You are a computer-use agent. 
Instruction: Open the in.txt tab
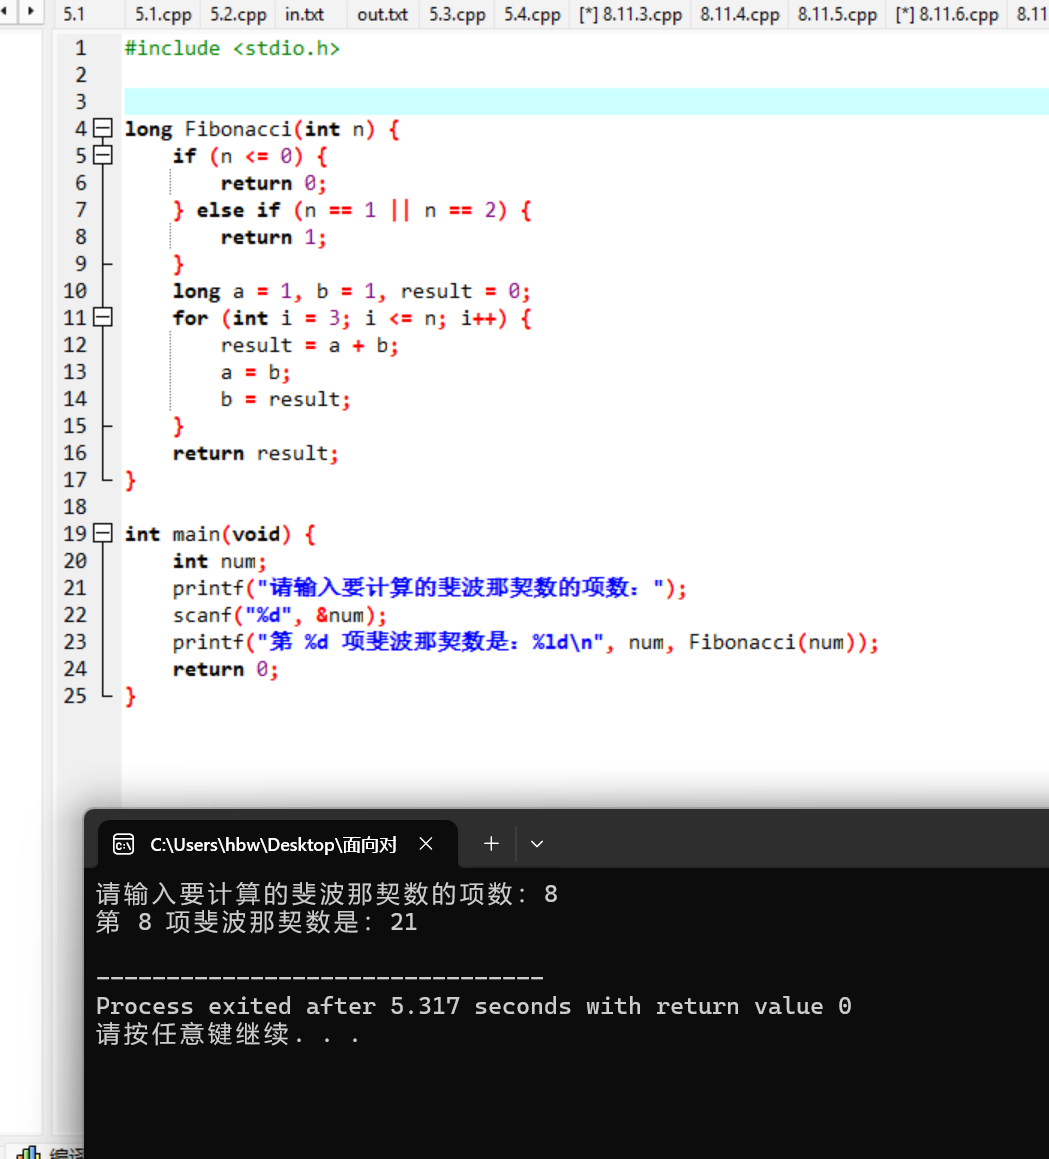pos(305,14)
